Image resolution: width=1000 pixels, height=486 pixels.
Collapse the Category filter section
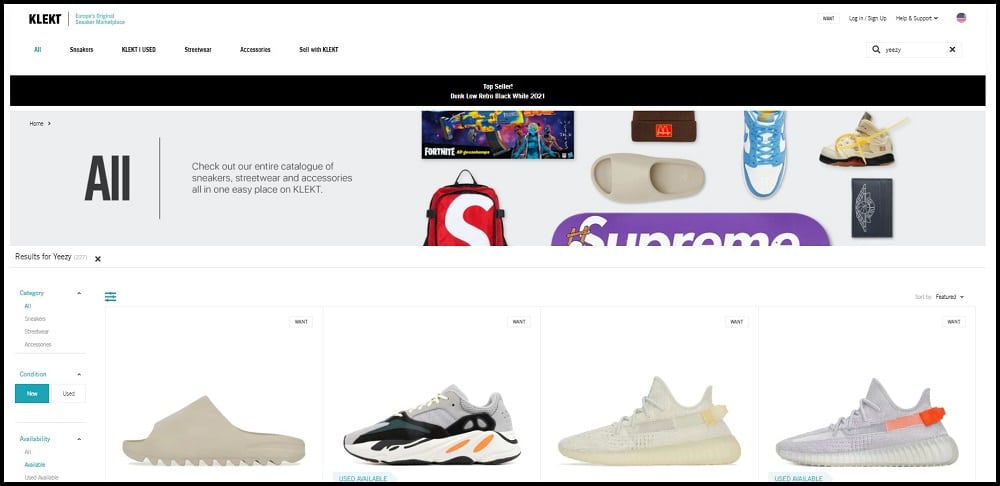click(x=79, y=293)
